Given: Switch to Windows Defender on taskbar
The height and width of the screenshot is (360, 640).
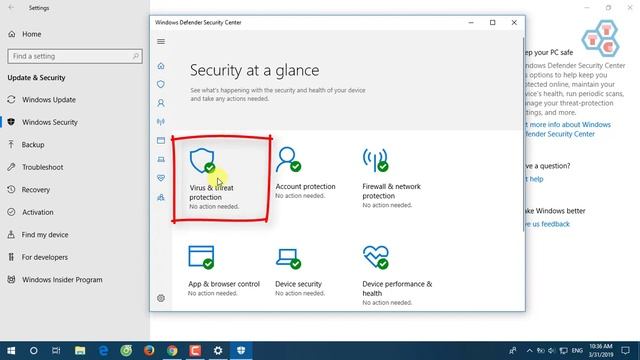Looking at the screenshot, I should point(241,351).
